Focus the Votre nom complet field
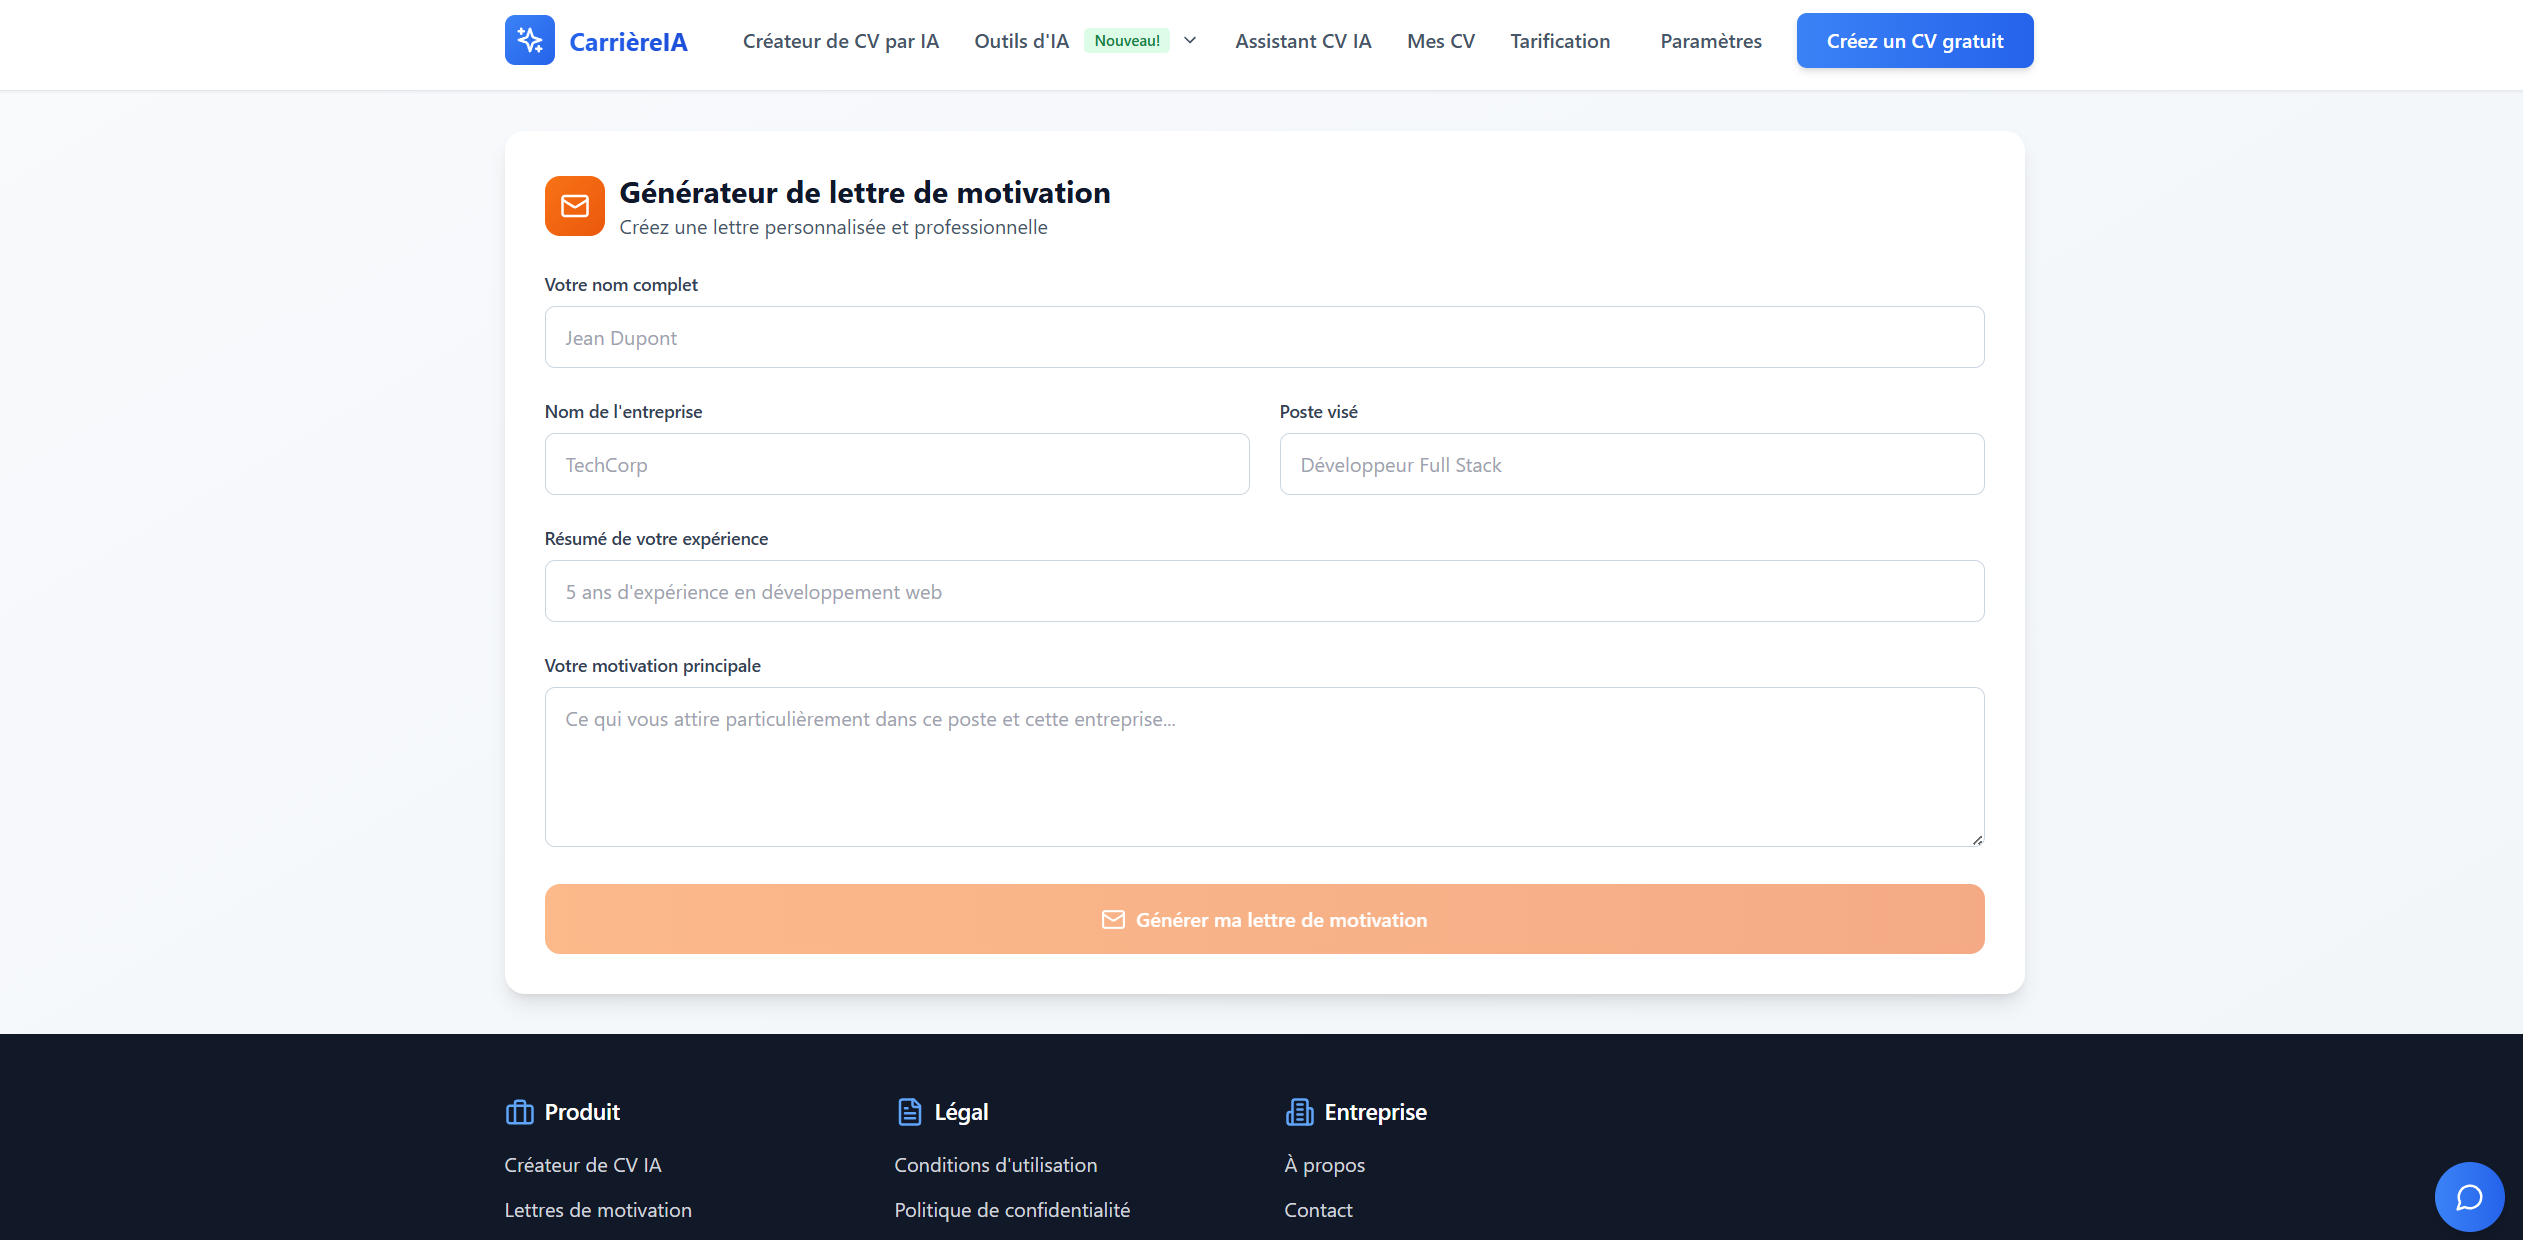Image resolution: width=2523 pixels, height=1240 pixels. [1264, 337]
